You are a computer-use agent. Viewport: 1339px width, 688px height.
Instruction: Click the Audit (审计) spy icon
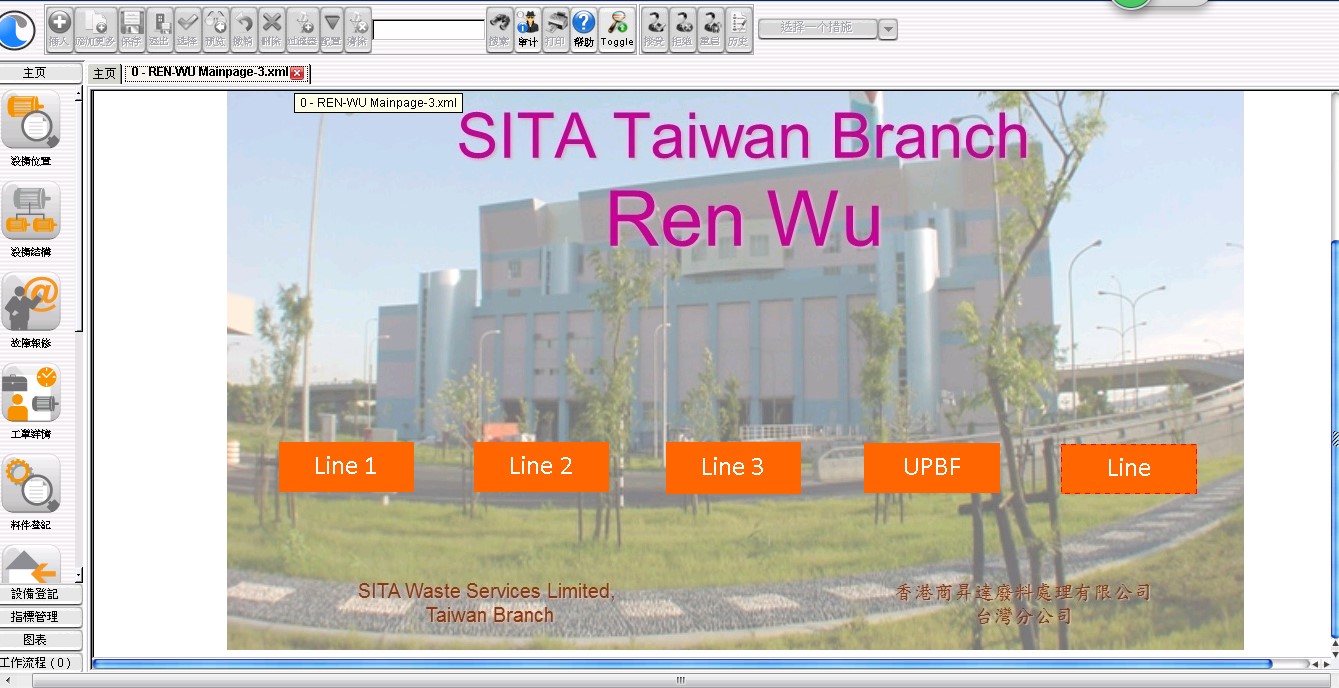[x=528, y=29]
